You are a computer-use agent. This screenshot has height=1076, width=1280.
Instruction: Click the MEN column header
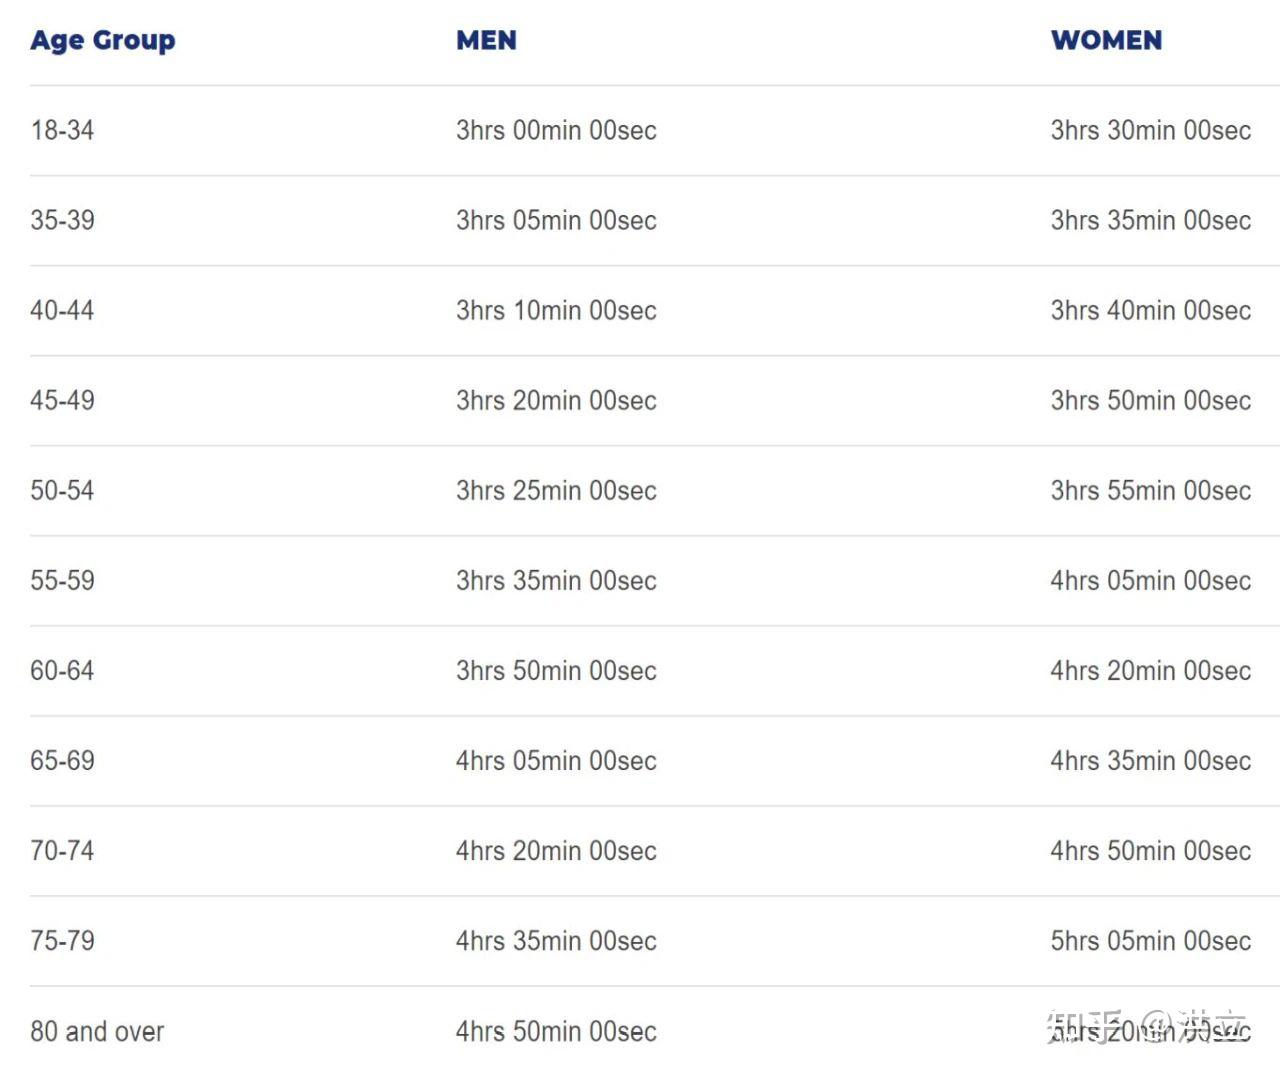(x=486, y=41)
